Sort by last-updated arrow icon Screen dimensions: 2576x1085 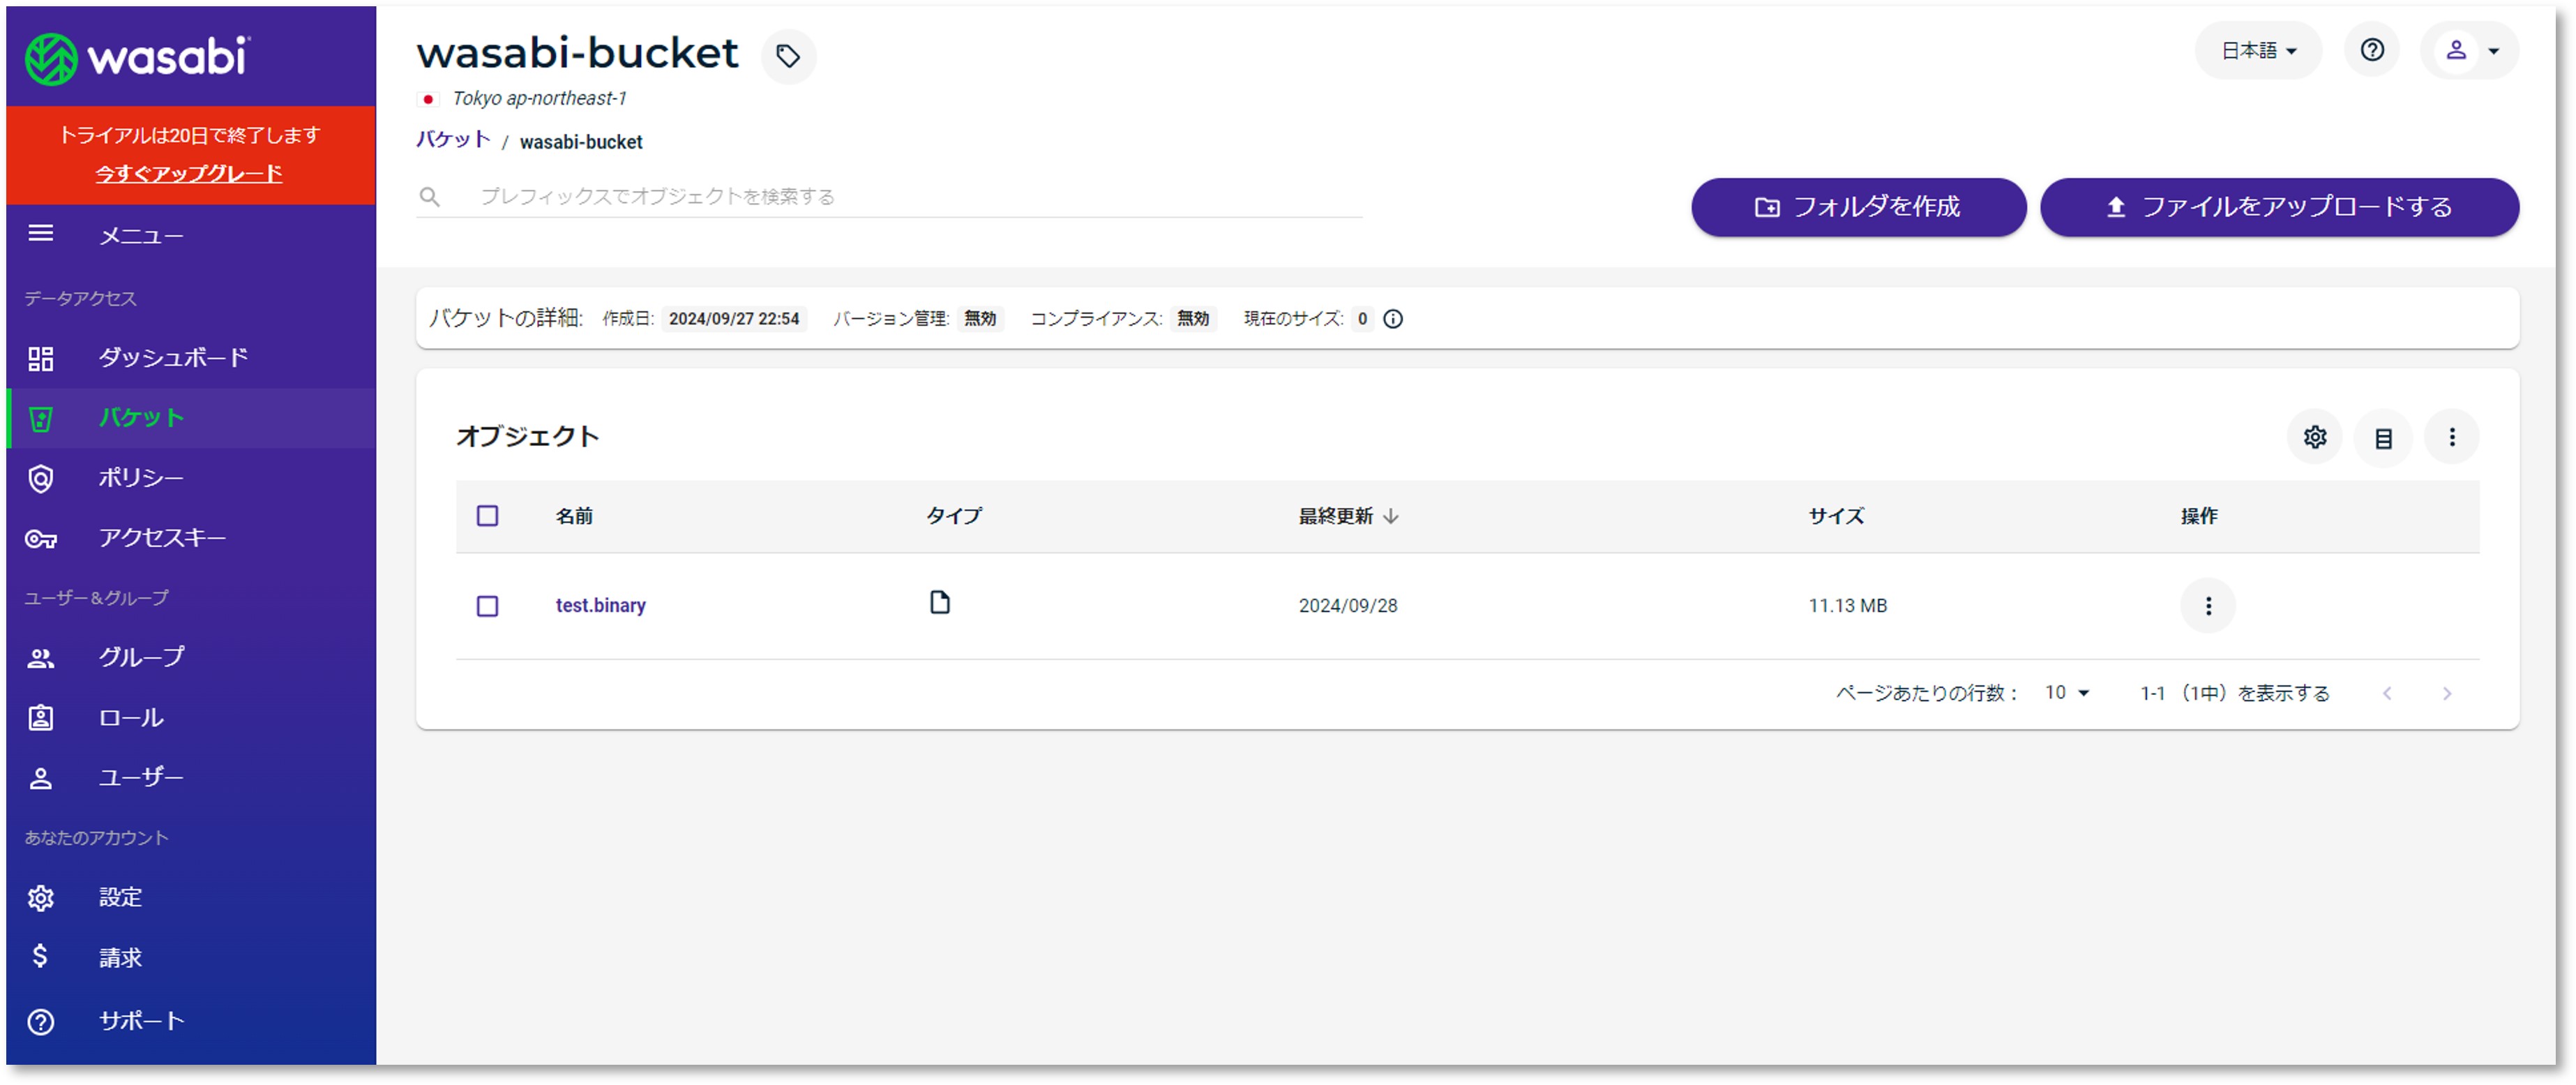(1390, 516)
